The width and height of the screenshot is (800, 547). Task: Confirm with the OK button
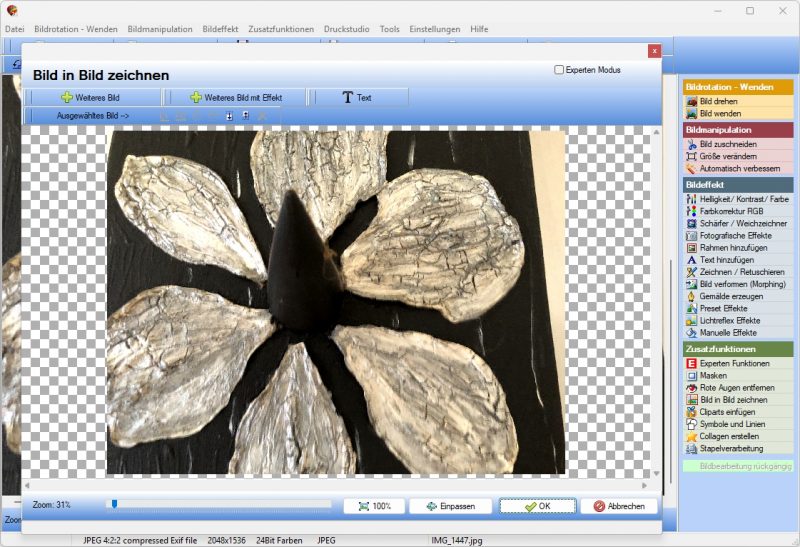537,506
